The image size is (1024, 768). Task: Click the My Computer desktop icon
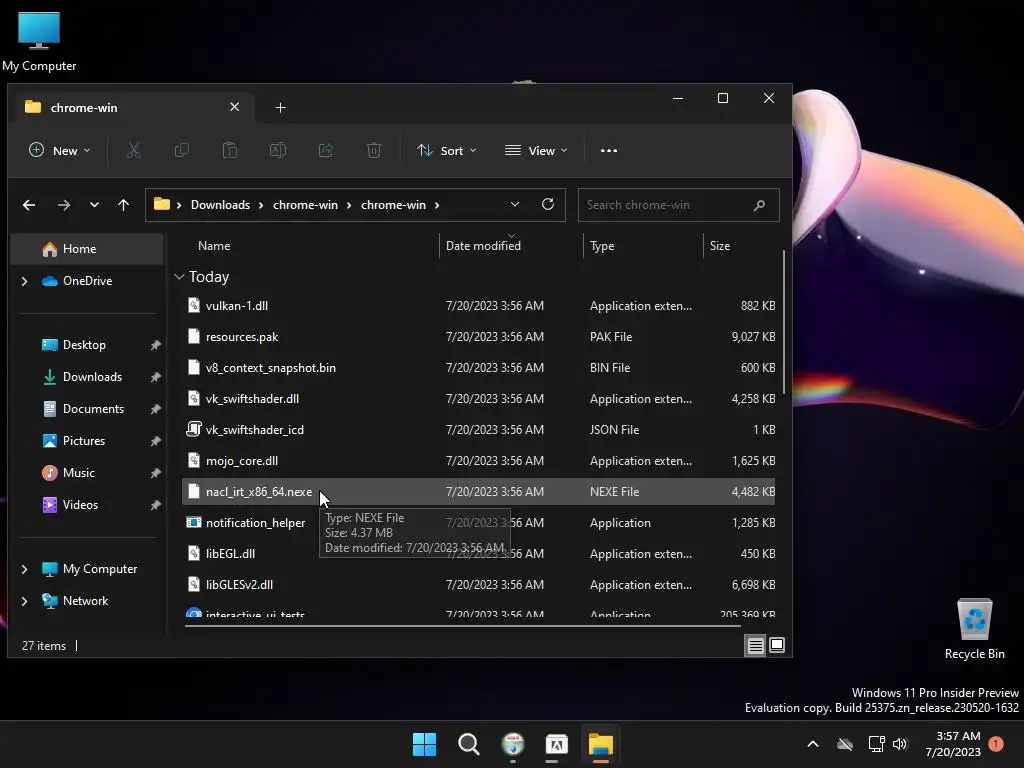tap(39, 41)
